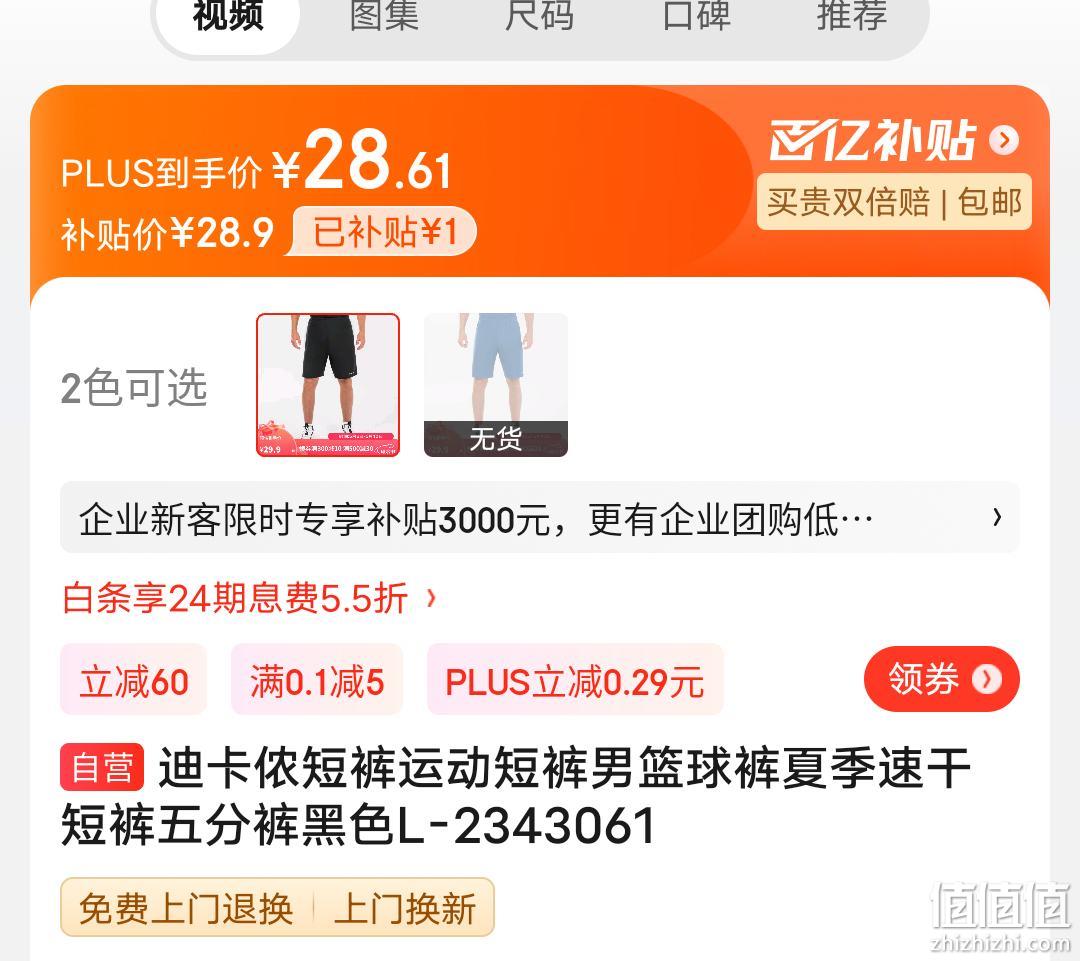Go to the 推荐 tab
Screen dimensions: 1080x961
[852, 15]
